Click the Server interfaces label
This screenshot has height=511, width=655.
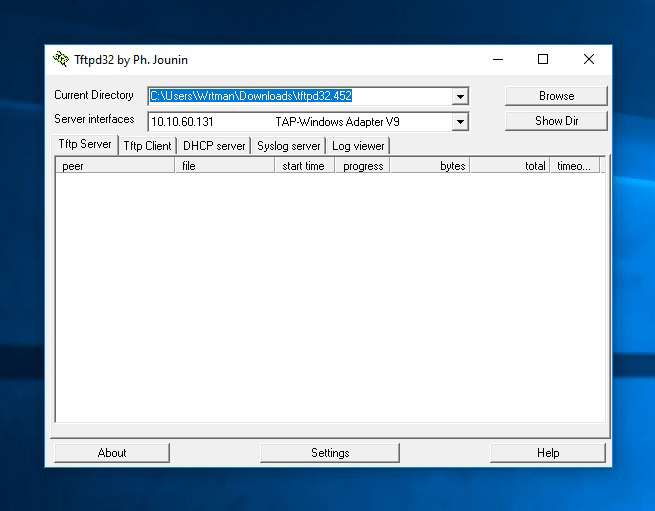(94, 119)
